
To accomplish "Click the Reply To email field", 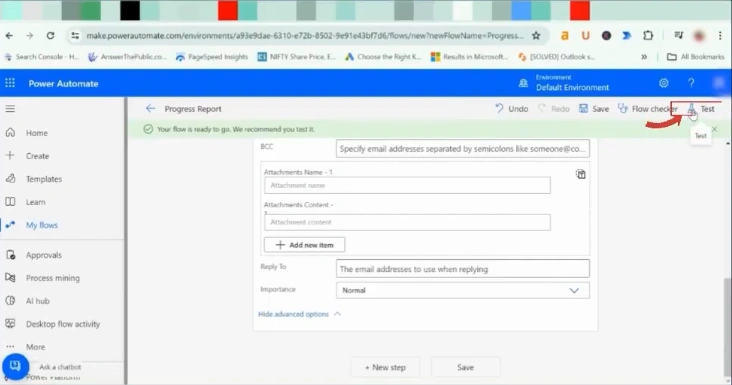I will [x=462, y=269].
